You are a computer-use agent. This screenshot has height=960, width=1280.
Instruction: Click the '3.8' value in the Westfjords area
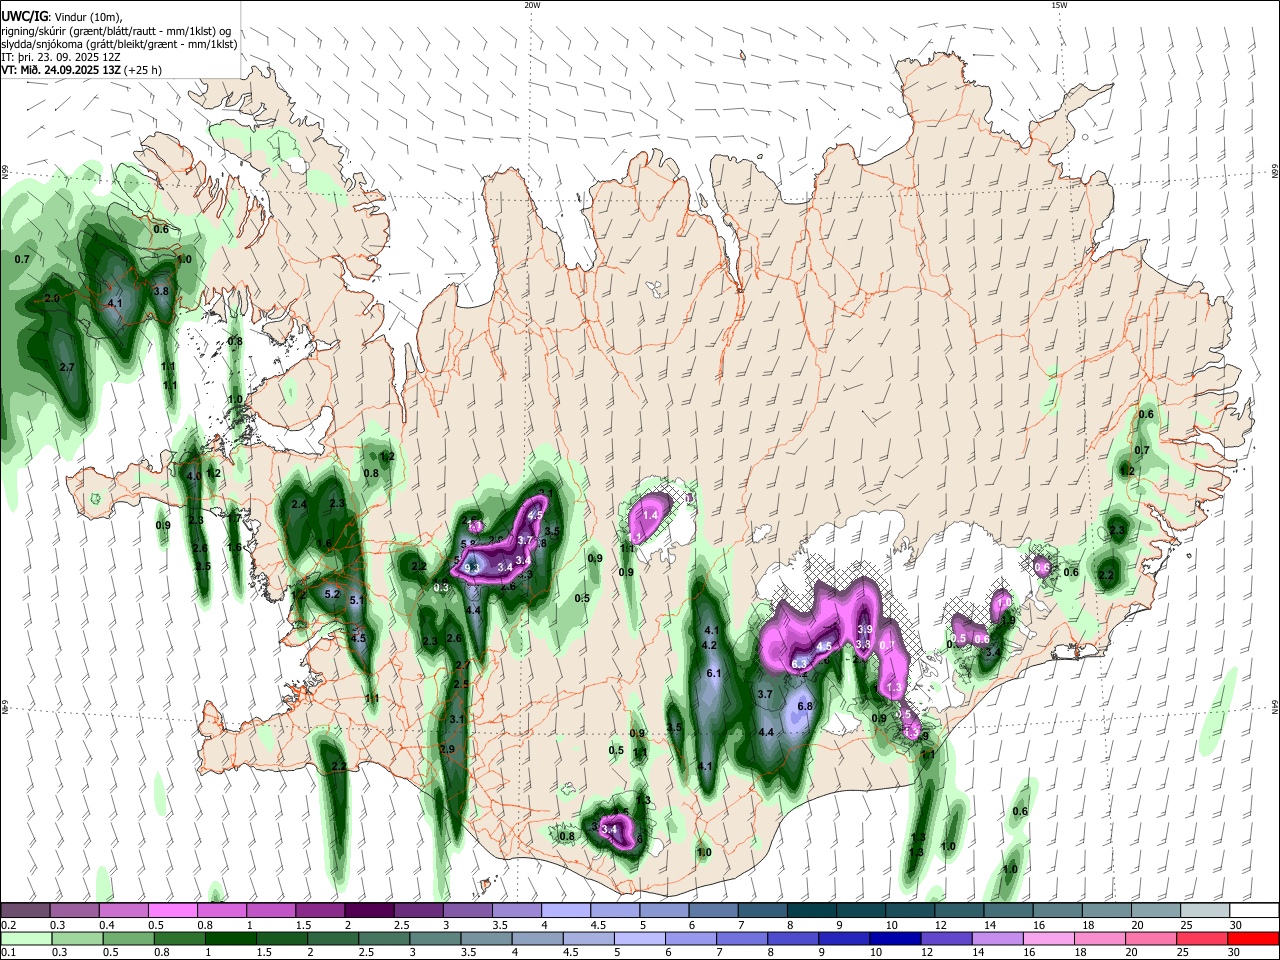(x=161, y=291)
